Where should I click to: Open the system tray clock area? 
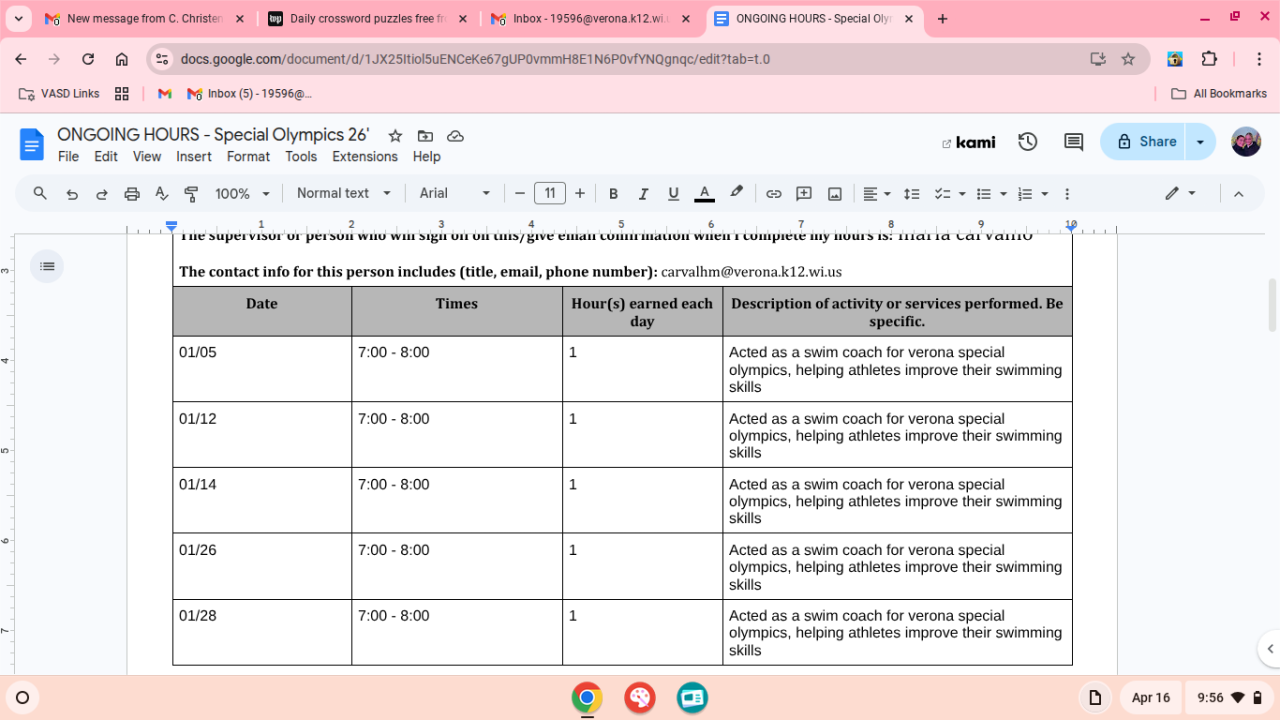click(1229, 698)
